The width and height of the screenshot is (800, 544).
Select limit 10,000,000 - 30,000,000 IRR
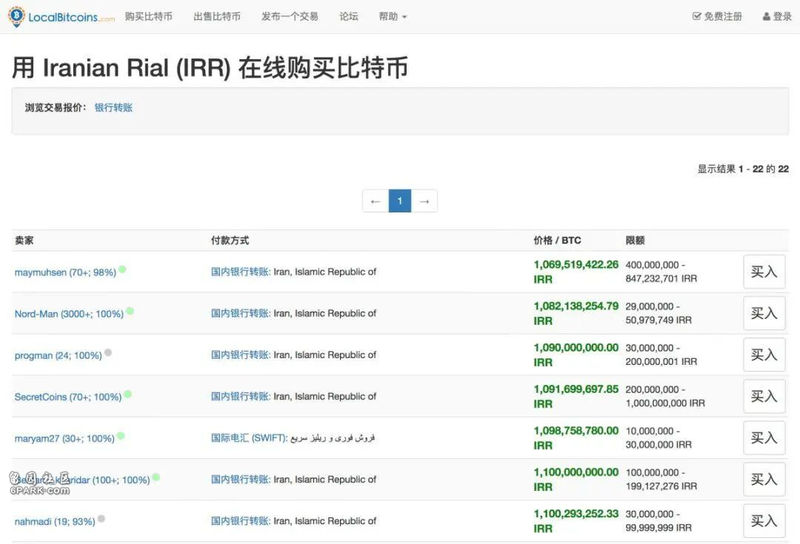pyautogui.click(x=659, y=438)
